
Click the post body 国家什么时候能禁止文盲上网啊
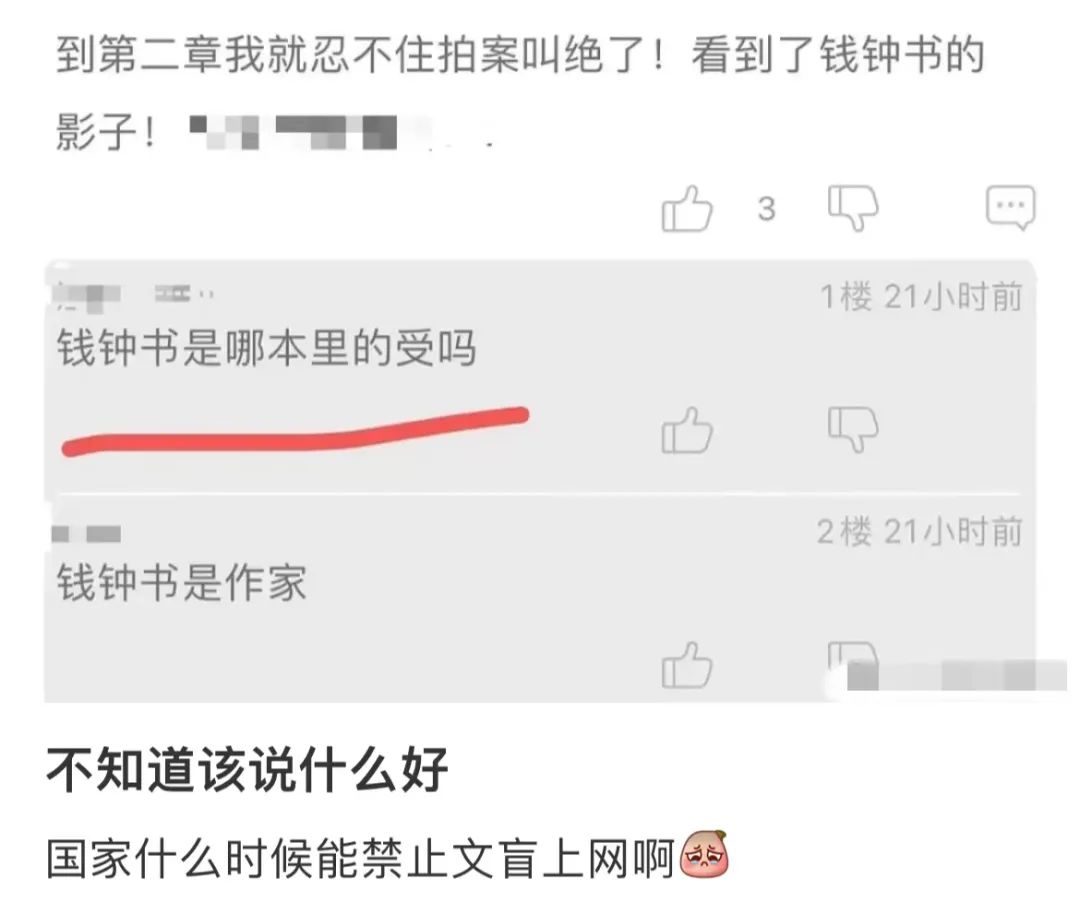point(360,859)
